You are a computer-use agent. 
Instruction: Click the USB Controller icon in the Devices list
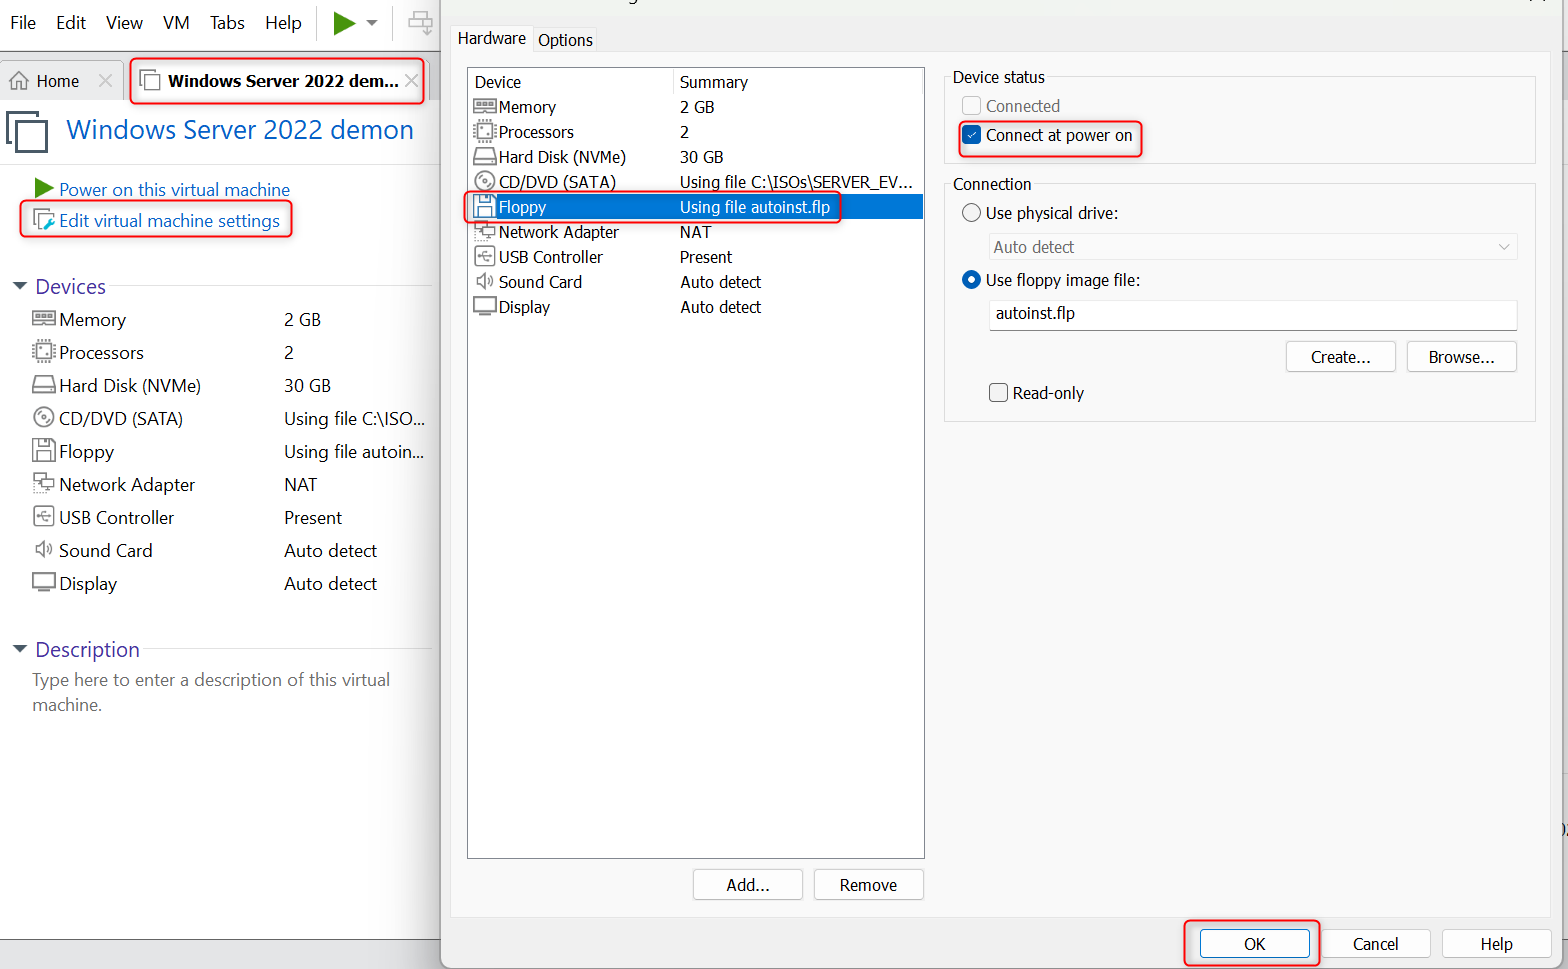click(x=43, y=517)
